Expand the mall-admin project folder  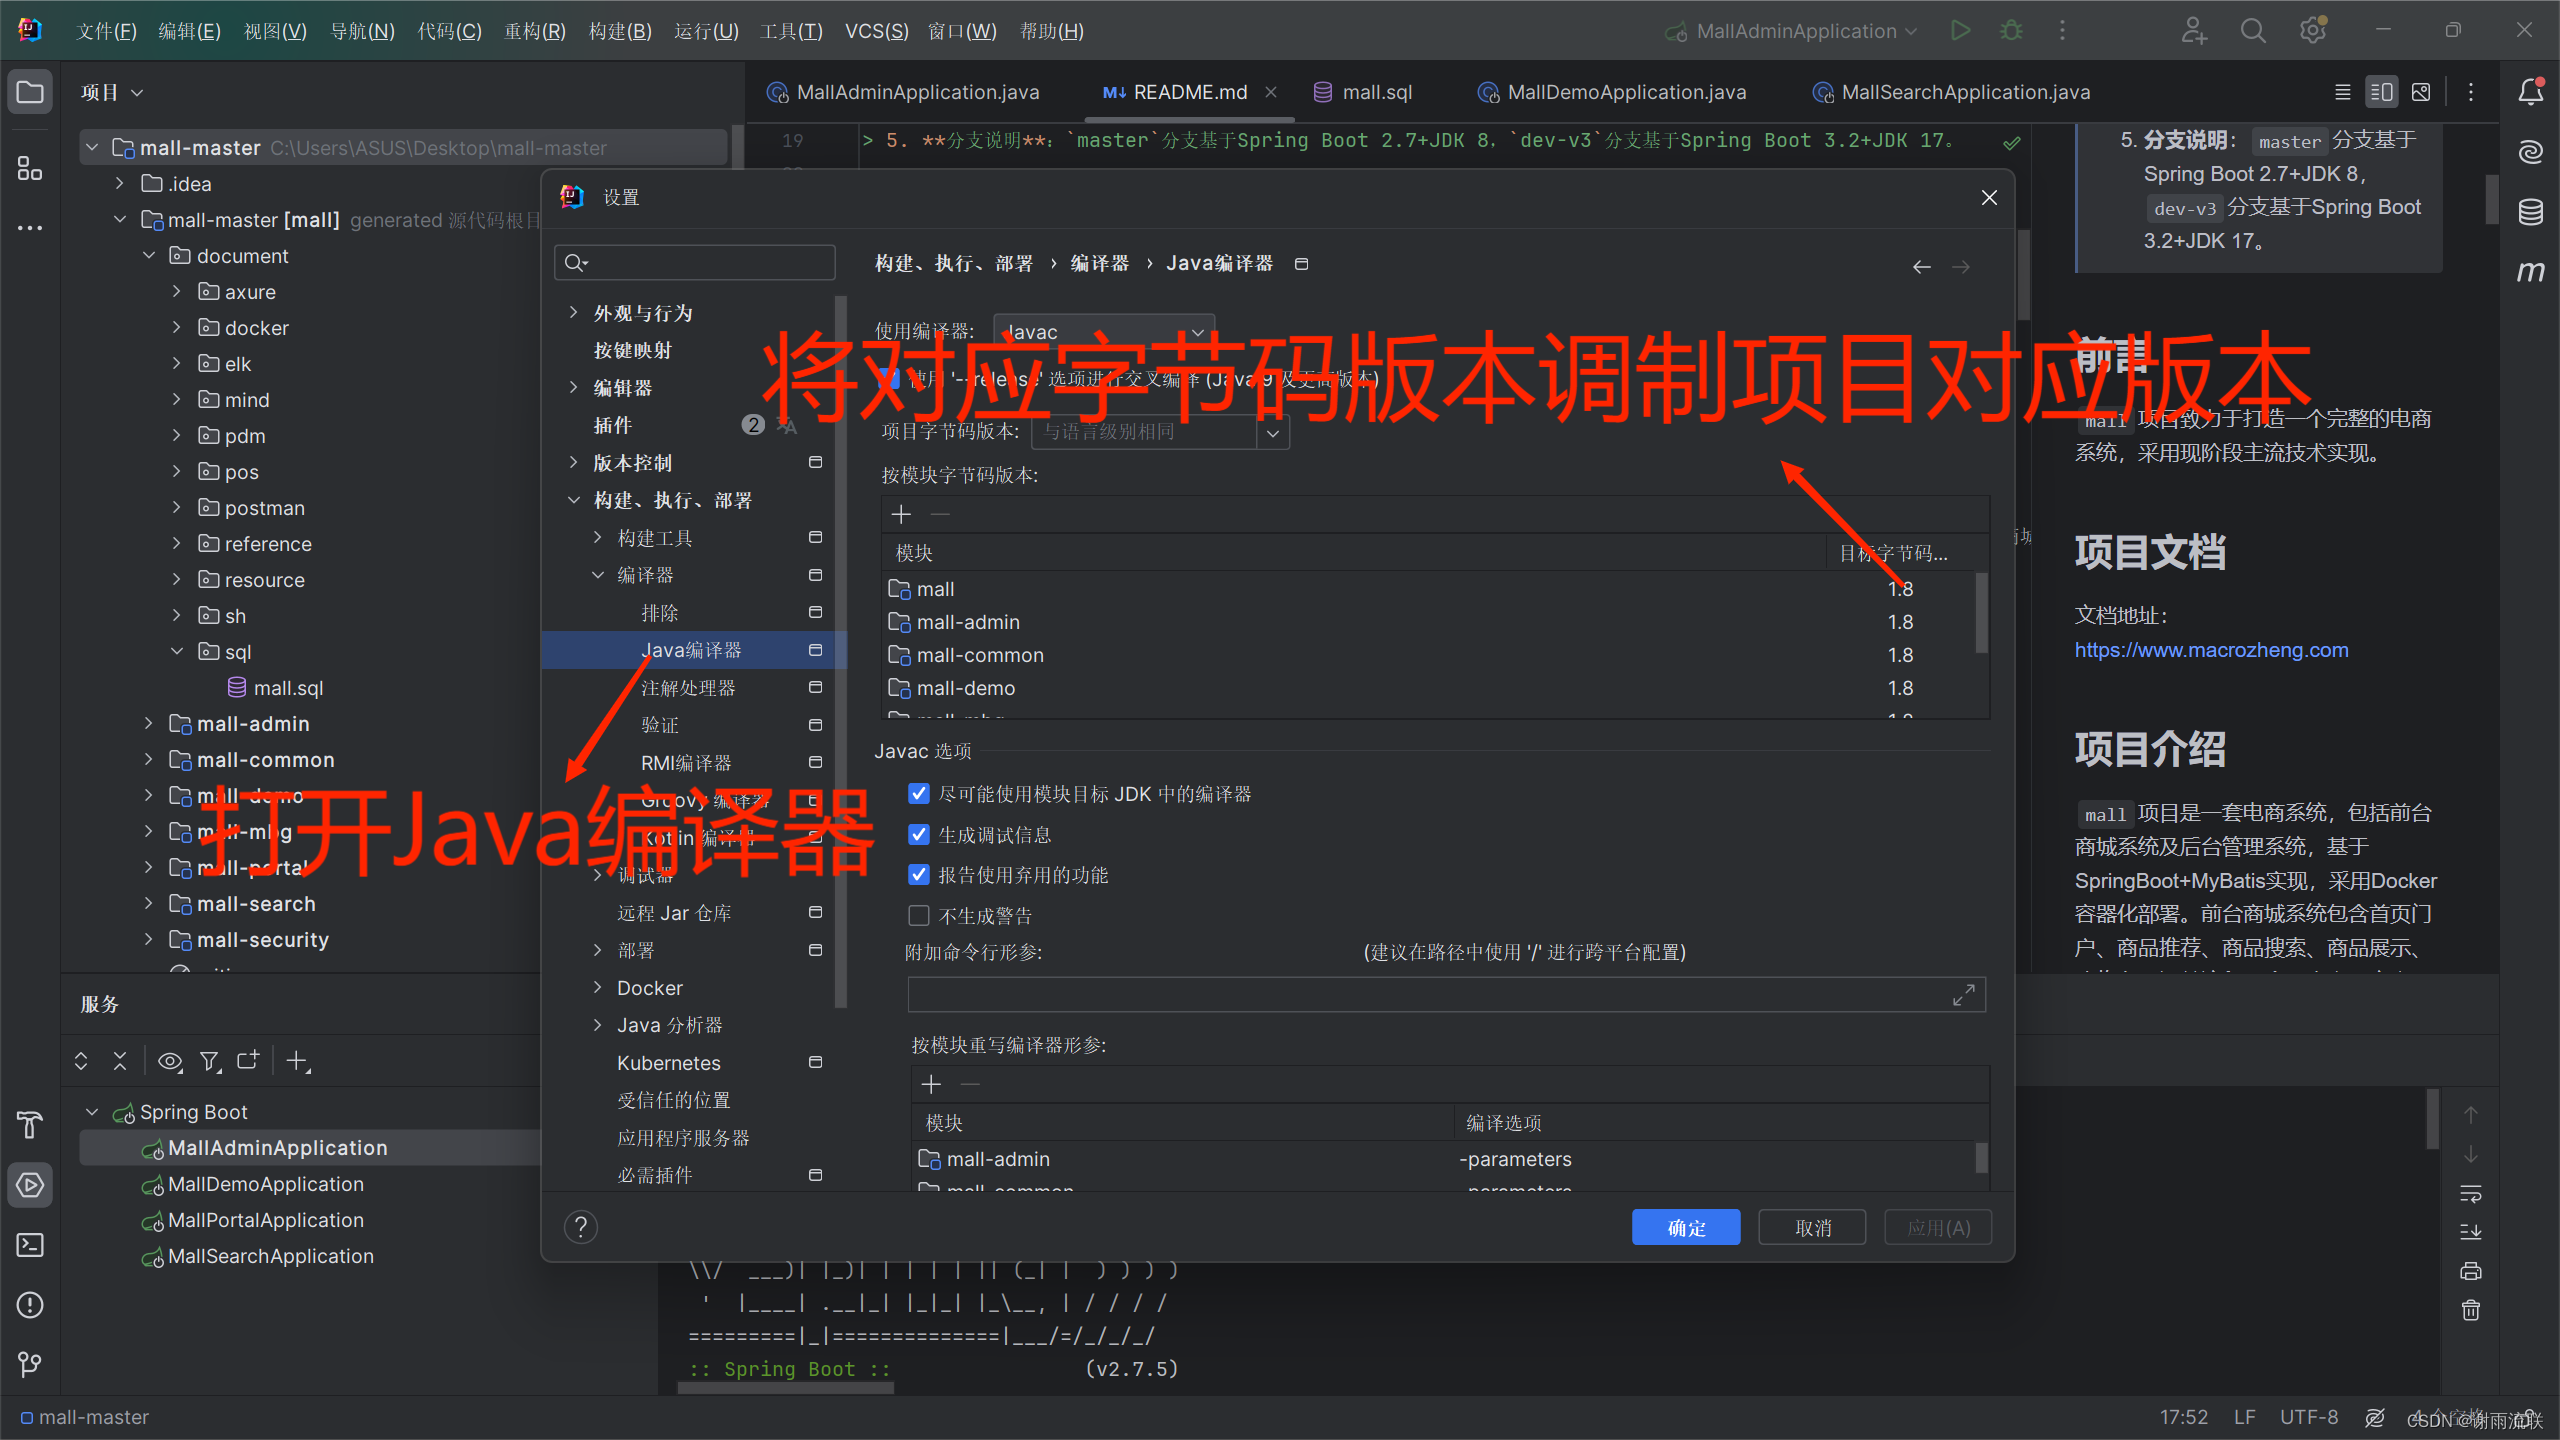pyautogui.click(x=148, y=723)
